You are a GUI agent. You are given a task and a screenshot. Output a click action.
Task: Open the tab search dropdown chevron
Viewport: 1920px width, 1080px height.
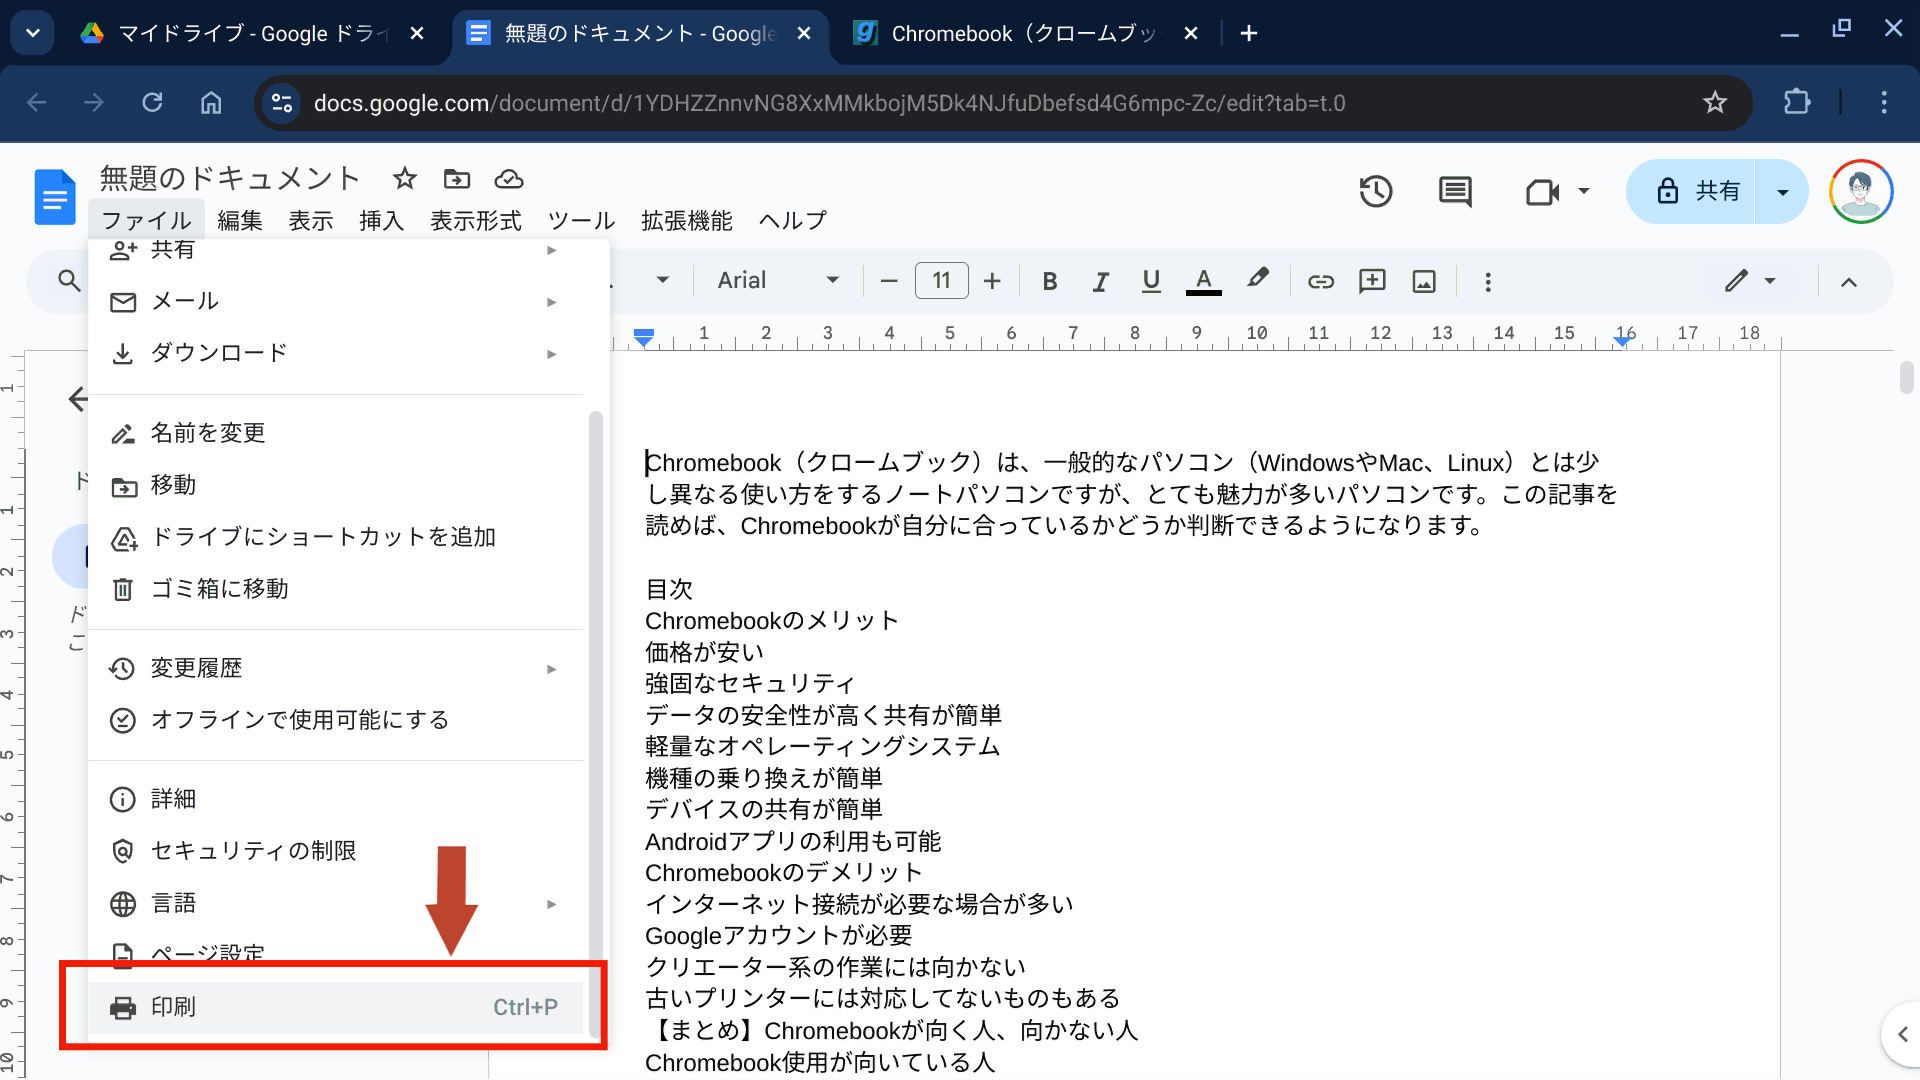[x=33, y=34]
